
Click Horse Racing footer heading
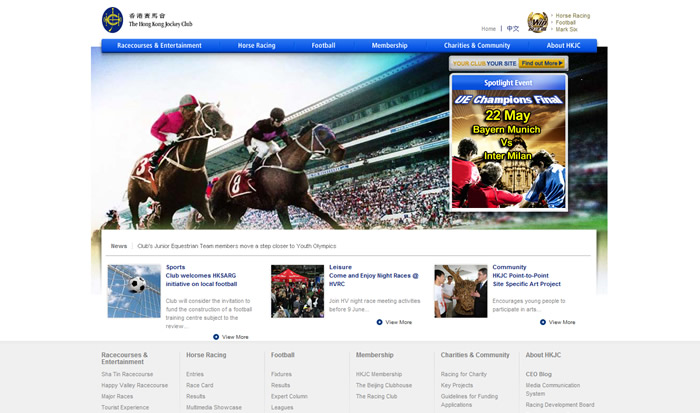pyautogui.click(x=206, y=355)
